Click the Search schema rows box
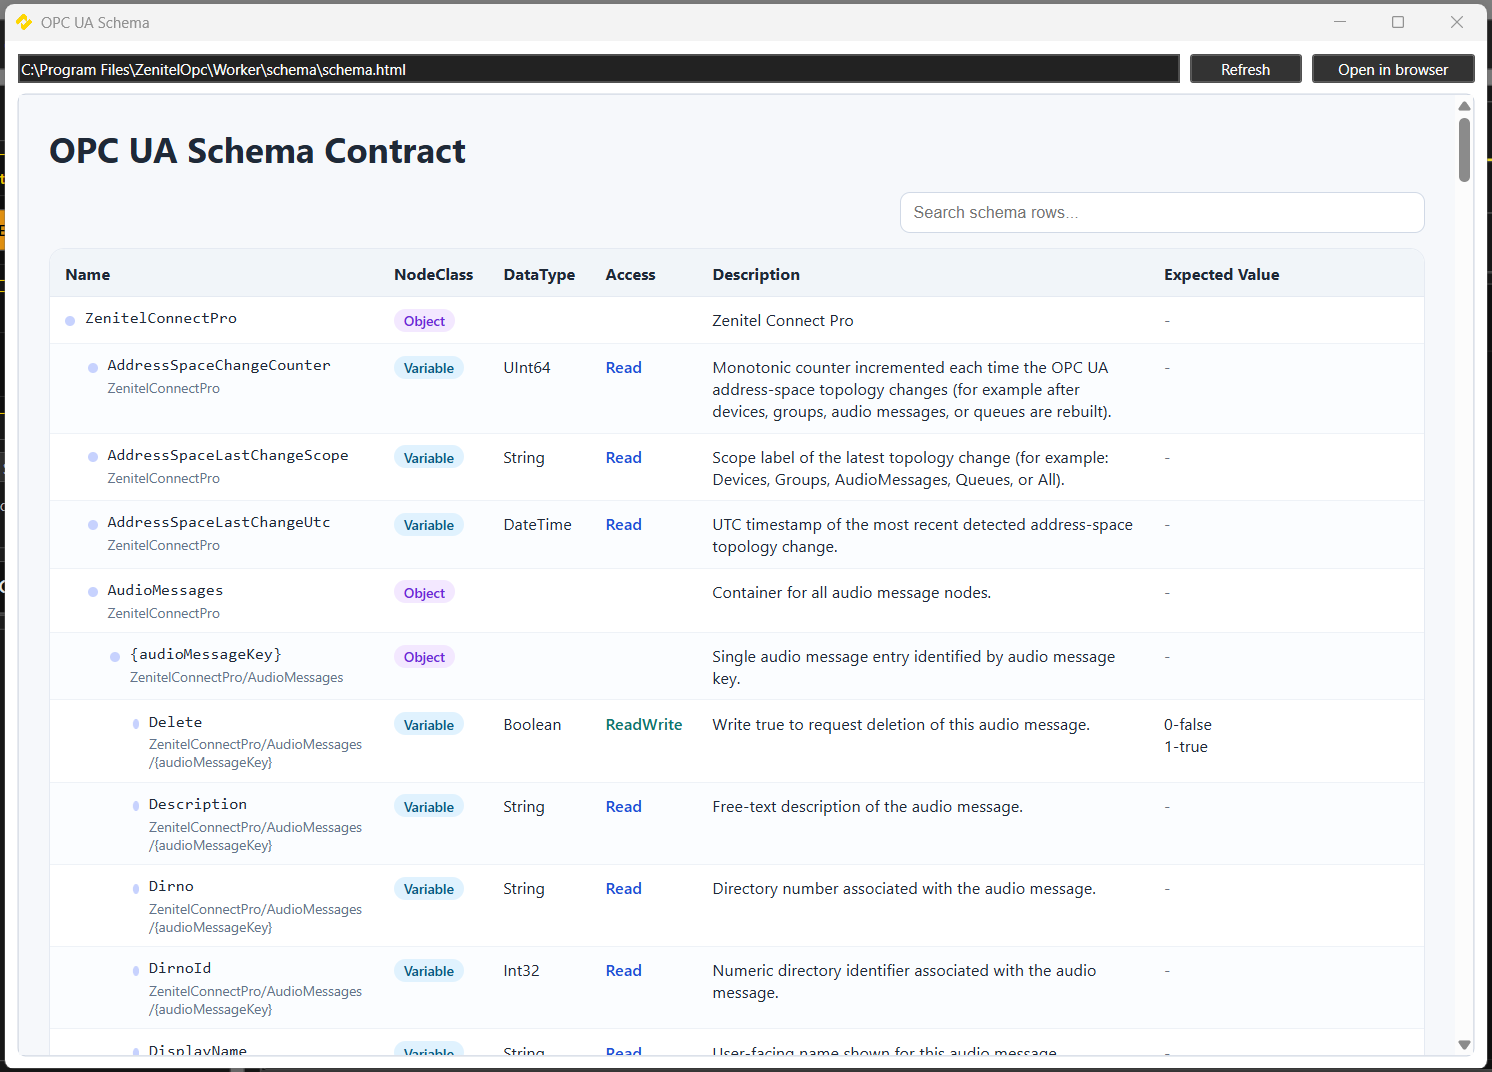The width and height of the screenshot is (1492, 1072). pos(1161,213)
